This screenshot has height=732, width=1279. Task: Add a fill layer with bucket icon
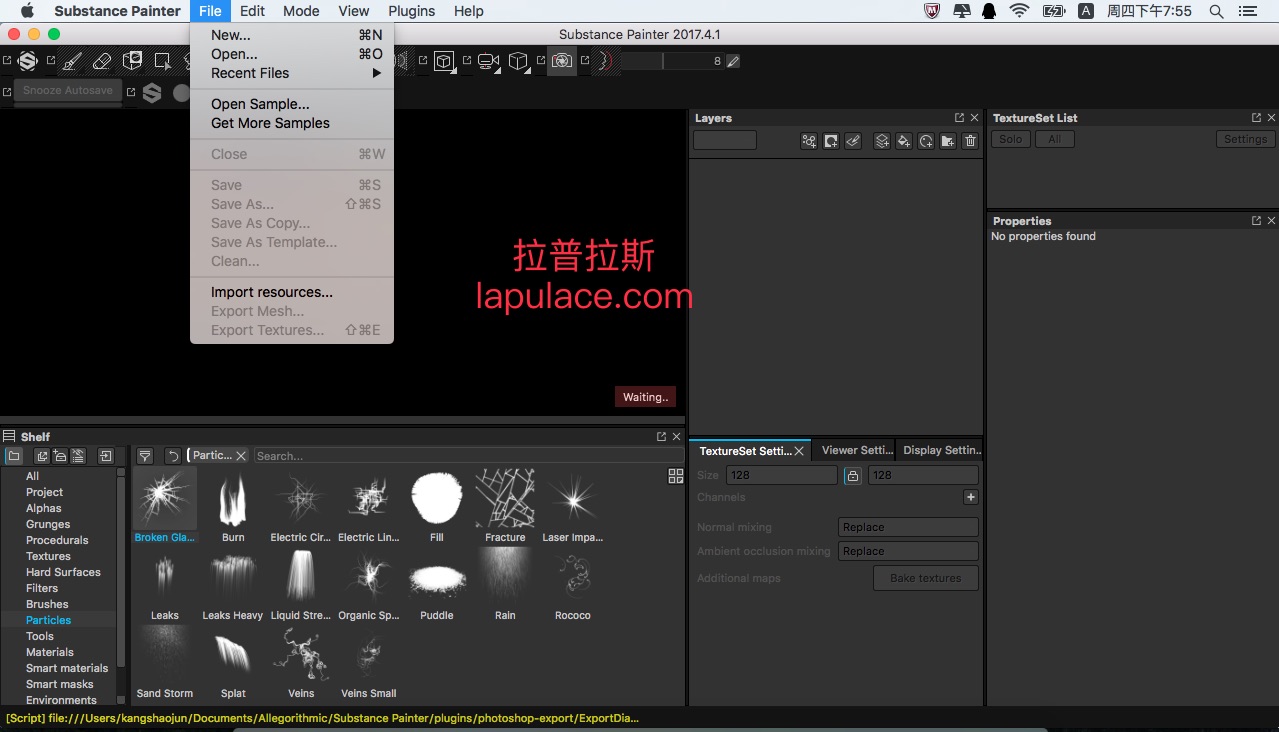(904, 141)
